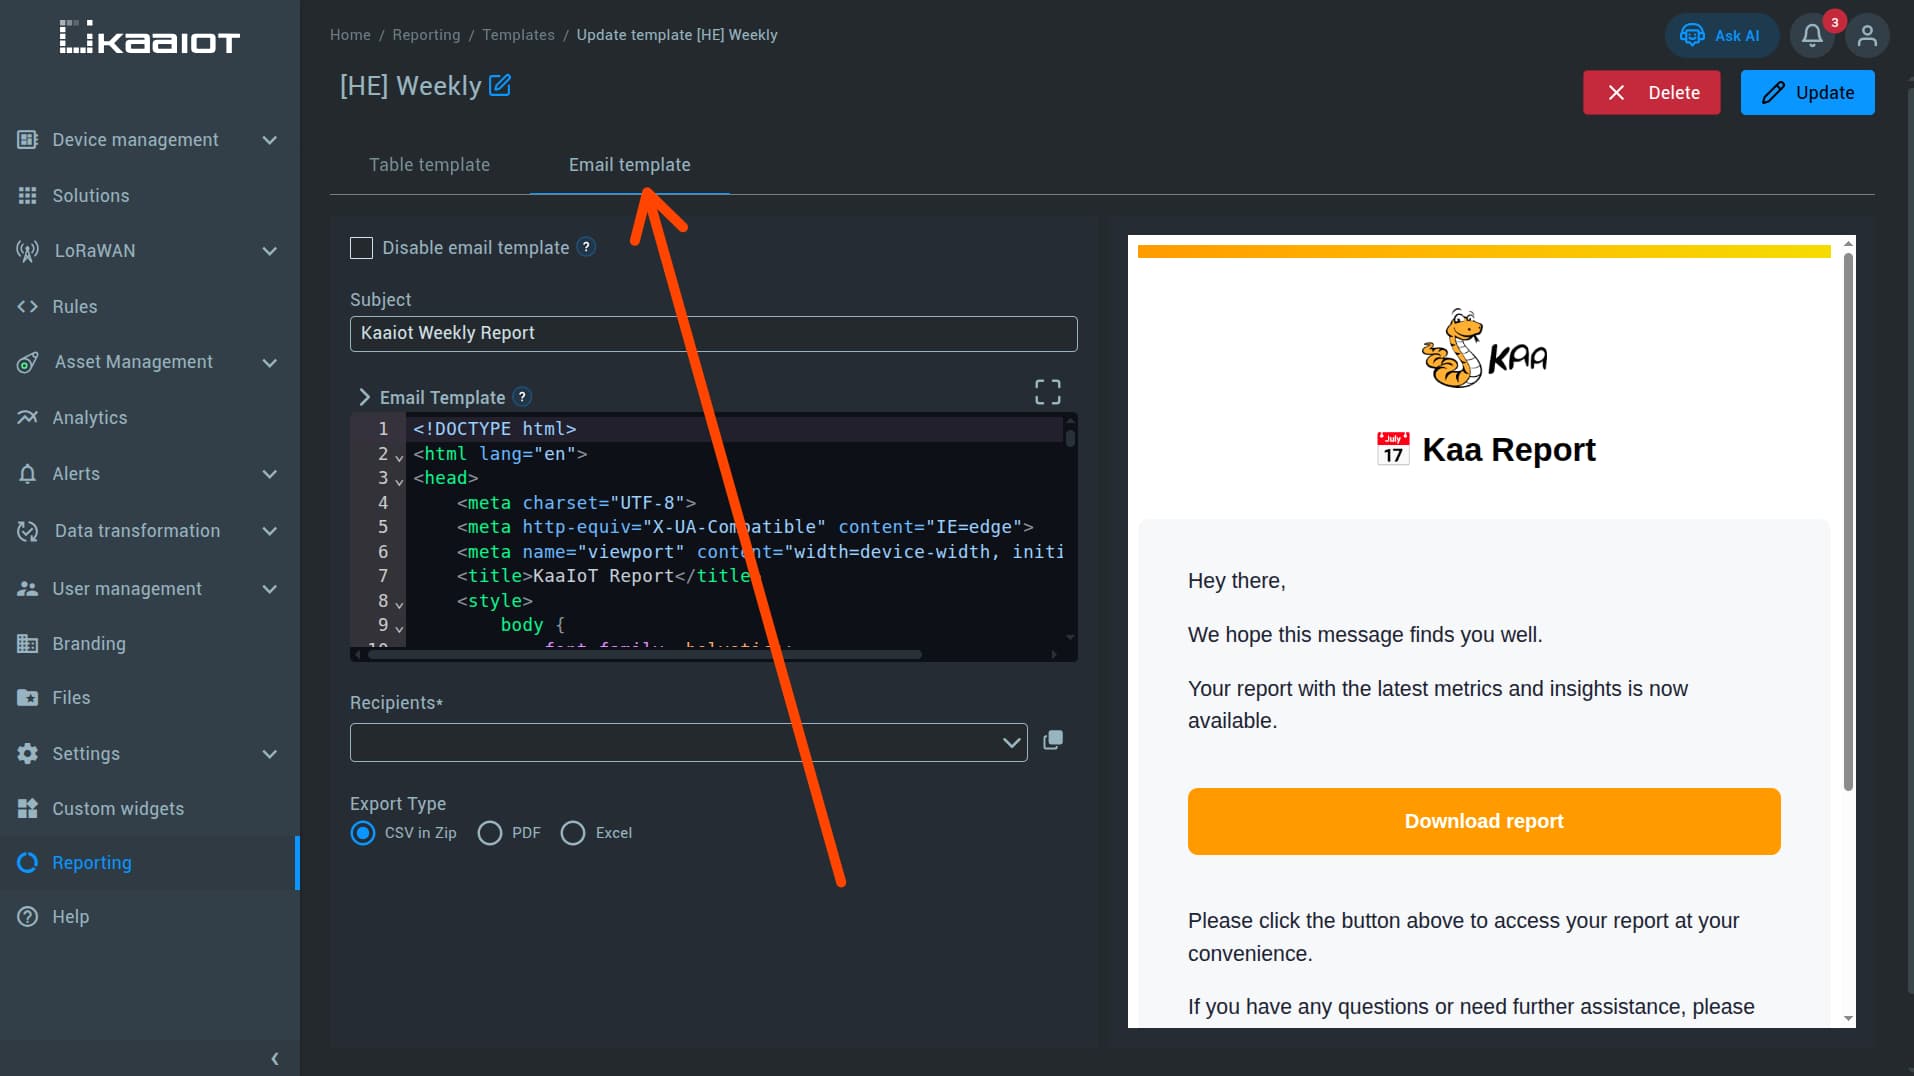
Task: Select PDF export type
Action: (490, 833)
